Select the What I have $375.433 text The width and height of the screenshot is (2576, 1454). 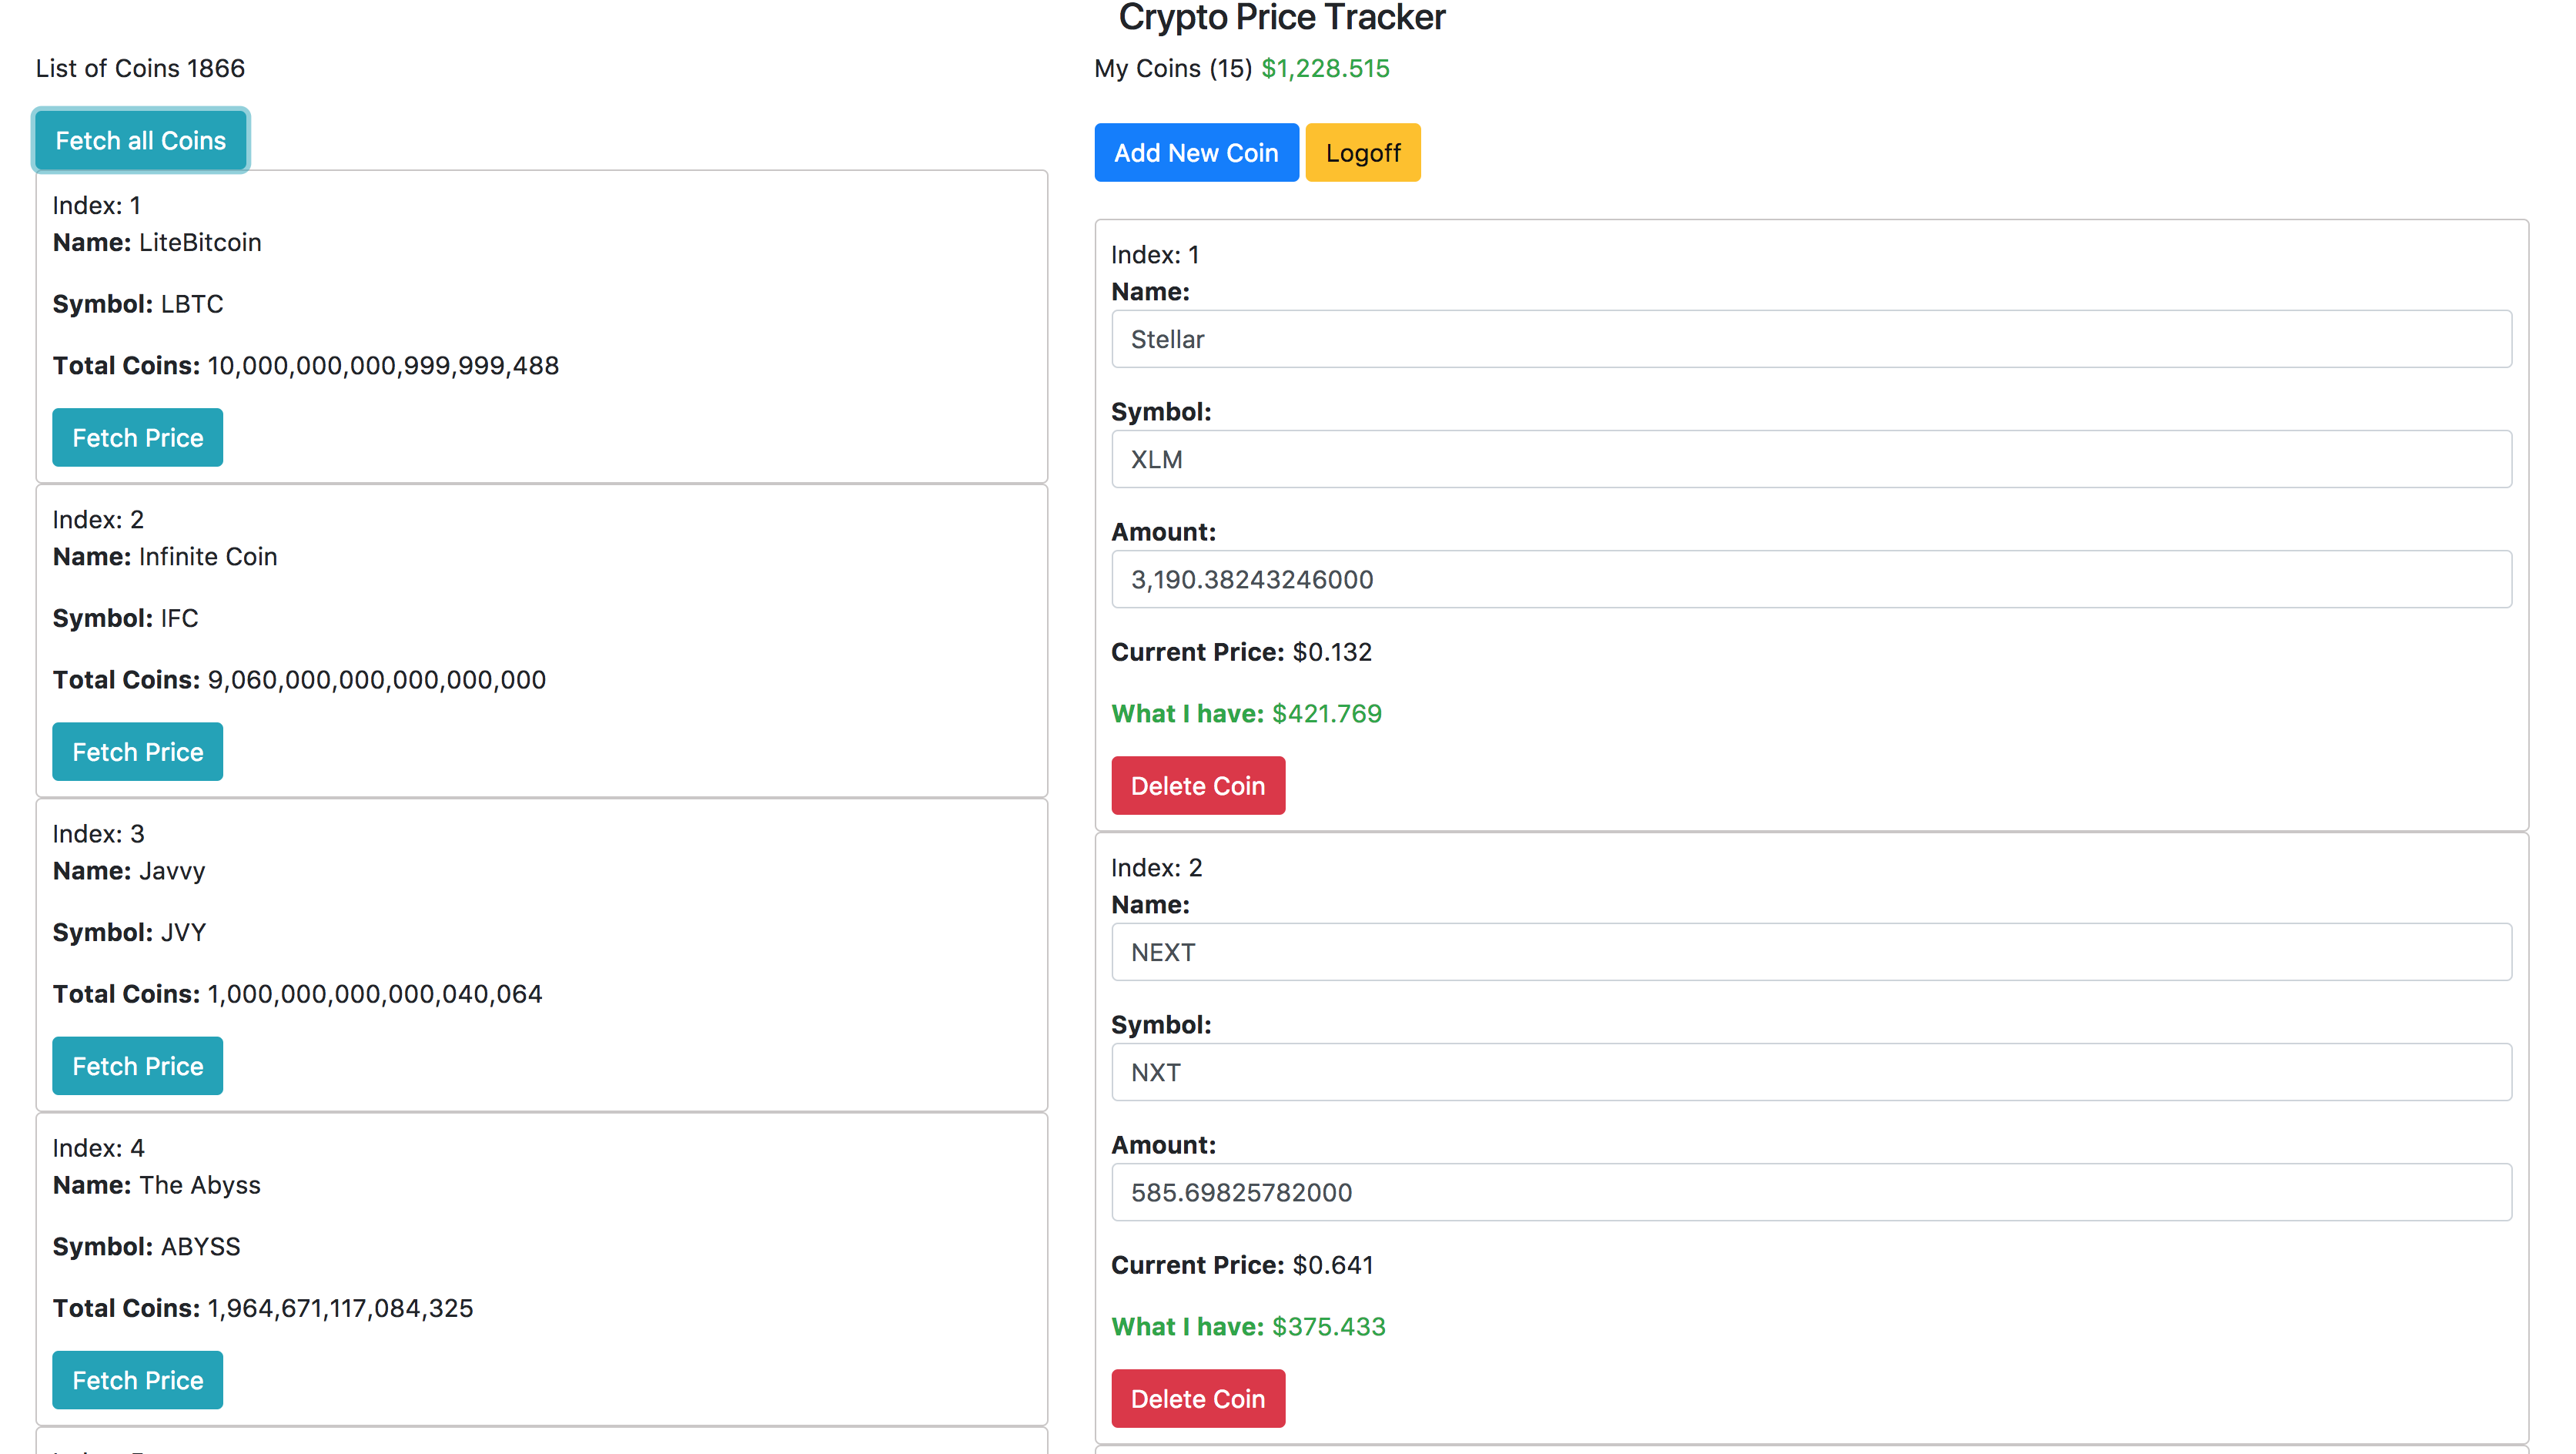(1248, 1326)
